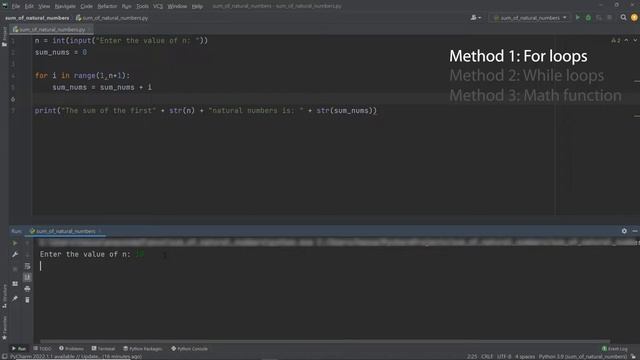This screenshot has height=360, width=640.
Task: Open the File menu
Action: (x=16, y=6)
